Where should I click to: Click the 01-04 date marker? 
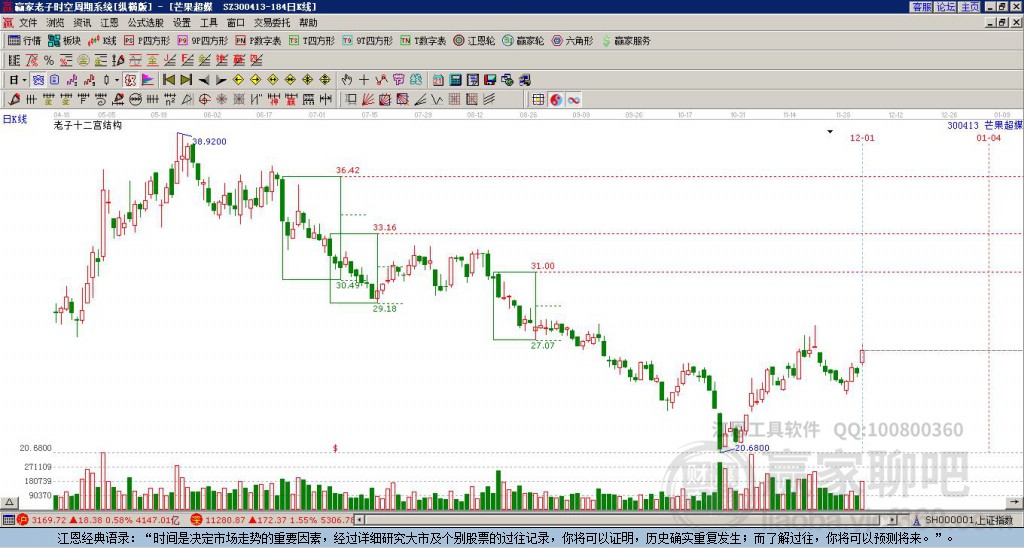click(x=988, y=138)
